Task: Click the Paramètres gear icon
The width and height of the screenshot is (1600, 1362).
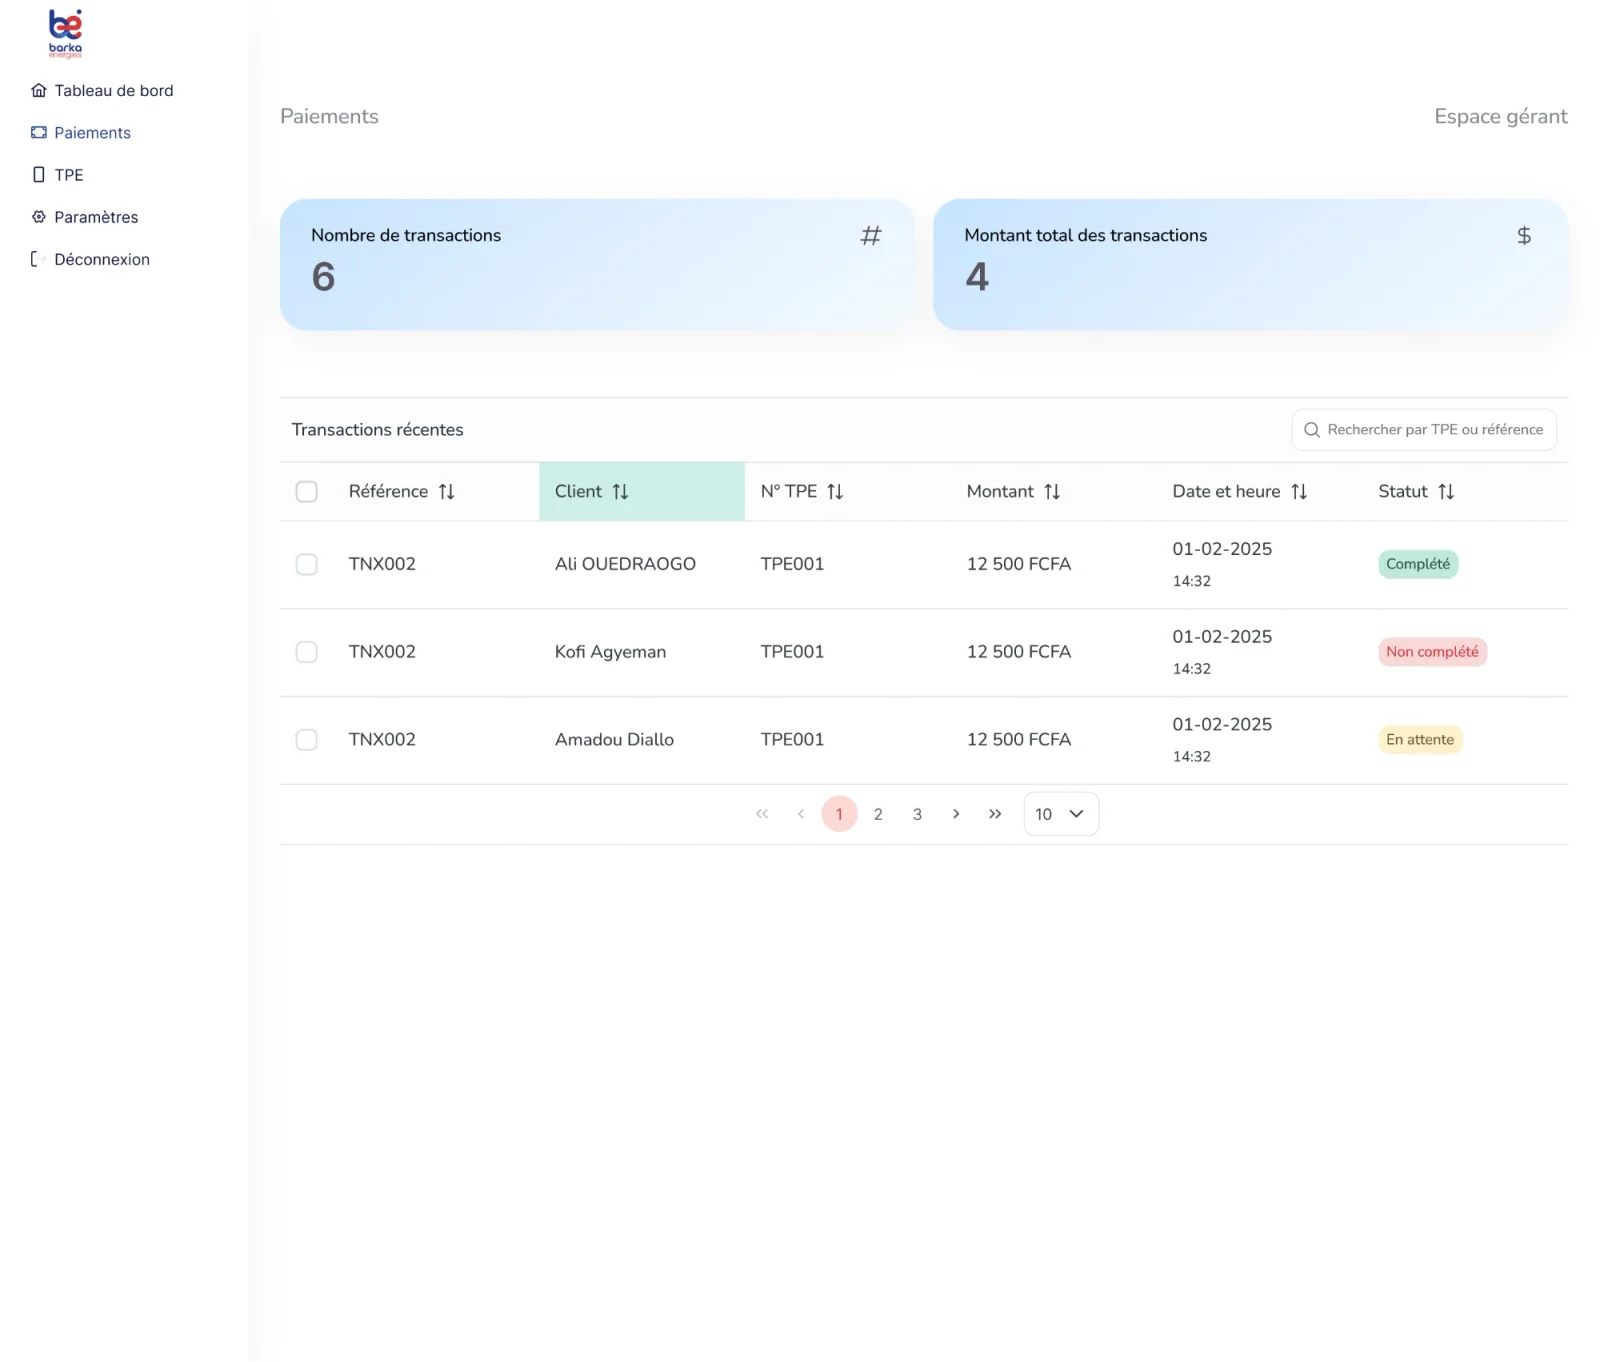Action: click(x=39, y=217)
